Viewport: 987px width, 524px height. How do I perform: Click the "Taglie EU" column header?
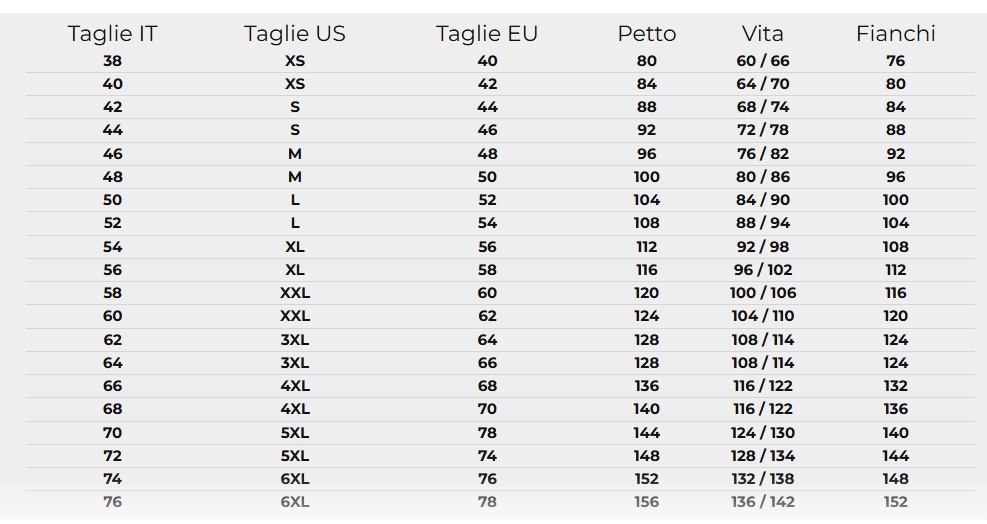click(487, 33)
